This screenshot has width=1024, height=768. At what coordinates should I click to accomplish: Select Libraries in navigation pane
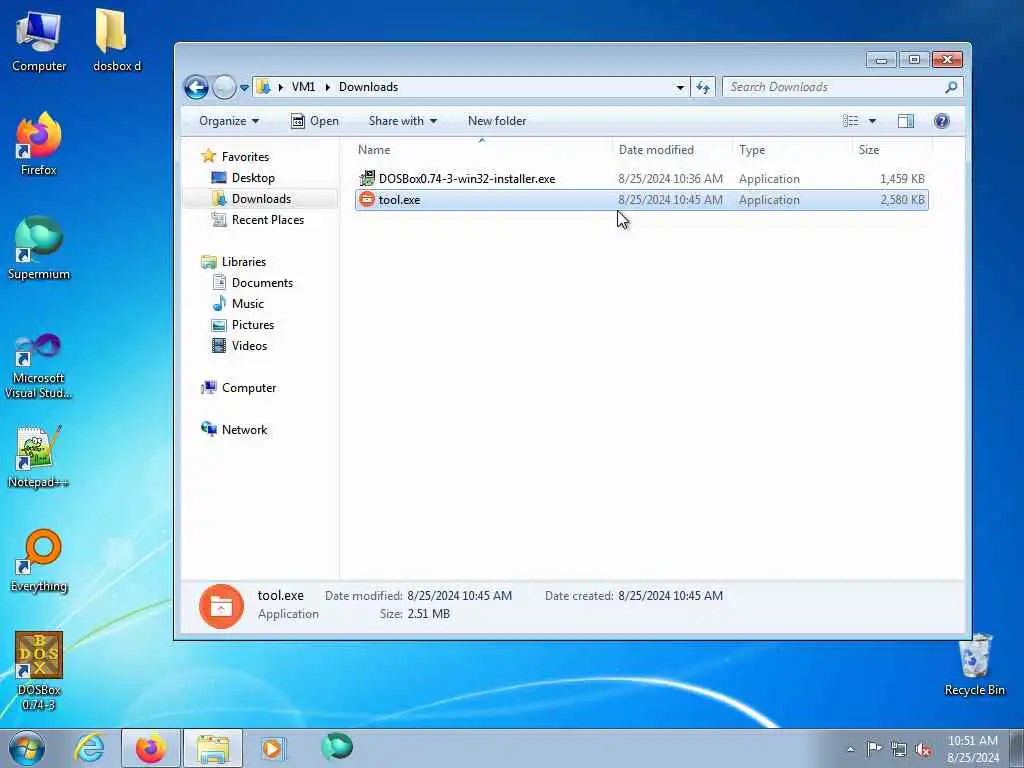(244, 262)
